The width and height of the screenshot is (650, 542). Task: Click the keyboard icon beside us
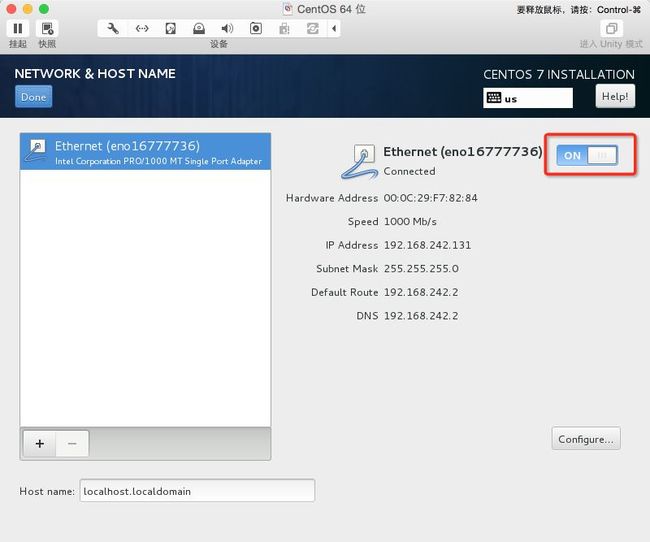click(x=494, y=98)
